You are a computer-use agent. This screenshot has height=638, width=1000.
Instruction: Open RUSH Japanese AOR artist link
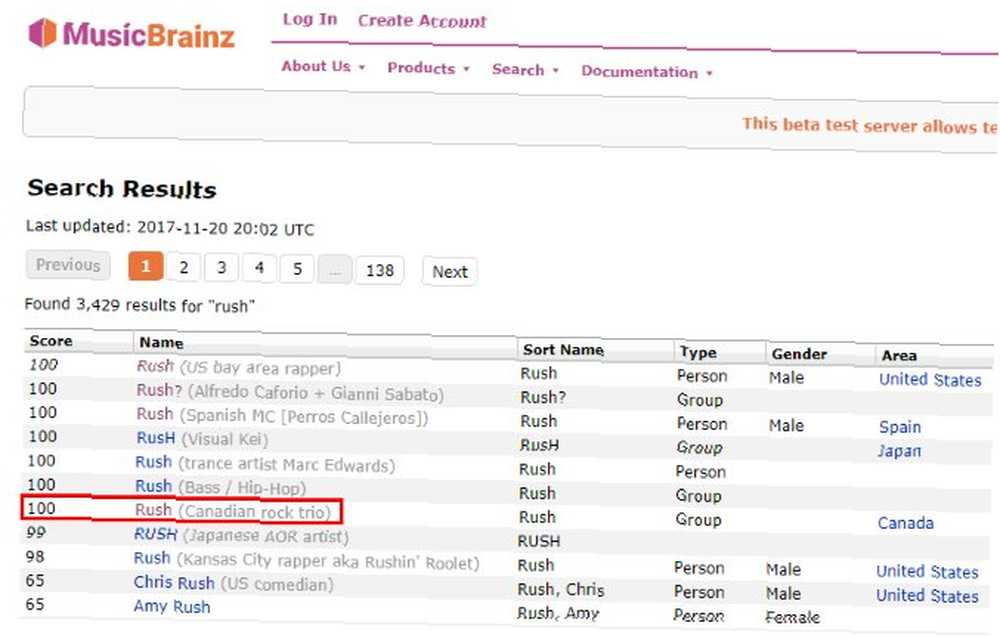tap(156, 534)
